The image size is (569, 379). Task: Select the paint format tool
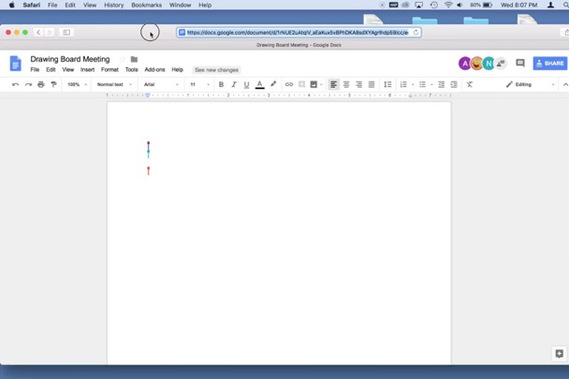click(x=54, y=85)
